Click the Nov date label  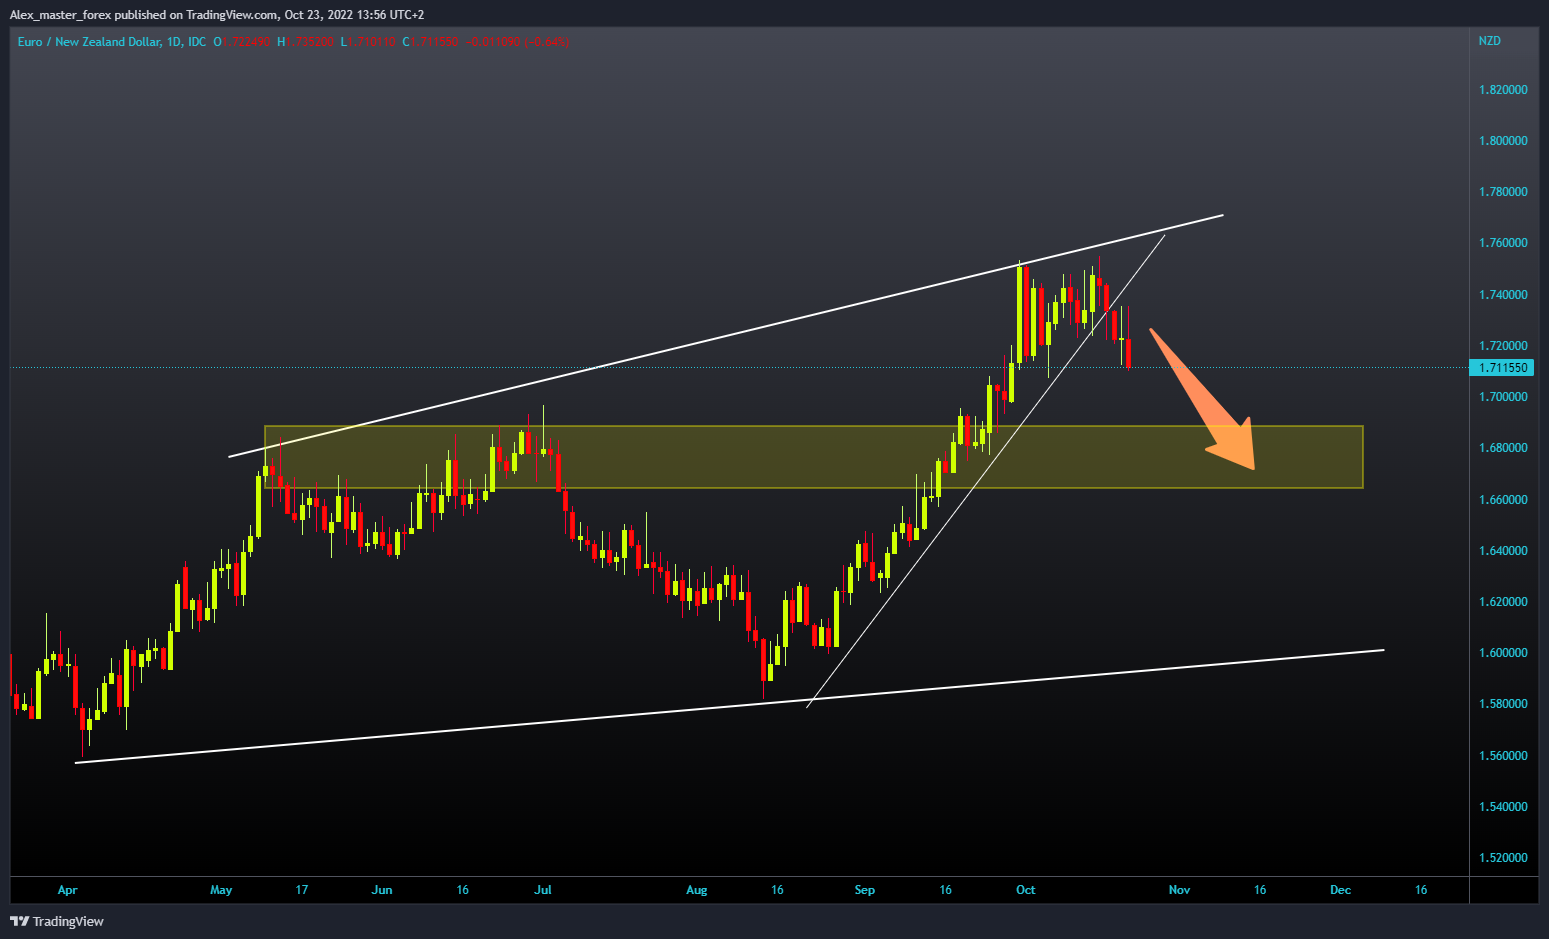click(1180, 890)
